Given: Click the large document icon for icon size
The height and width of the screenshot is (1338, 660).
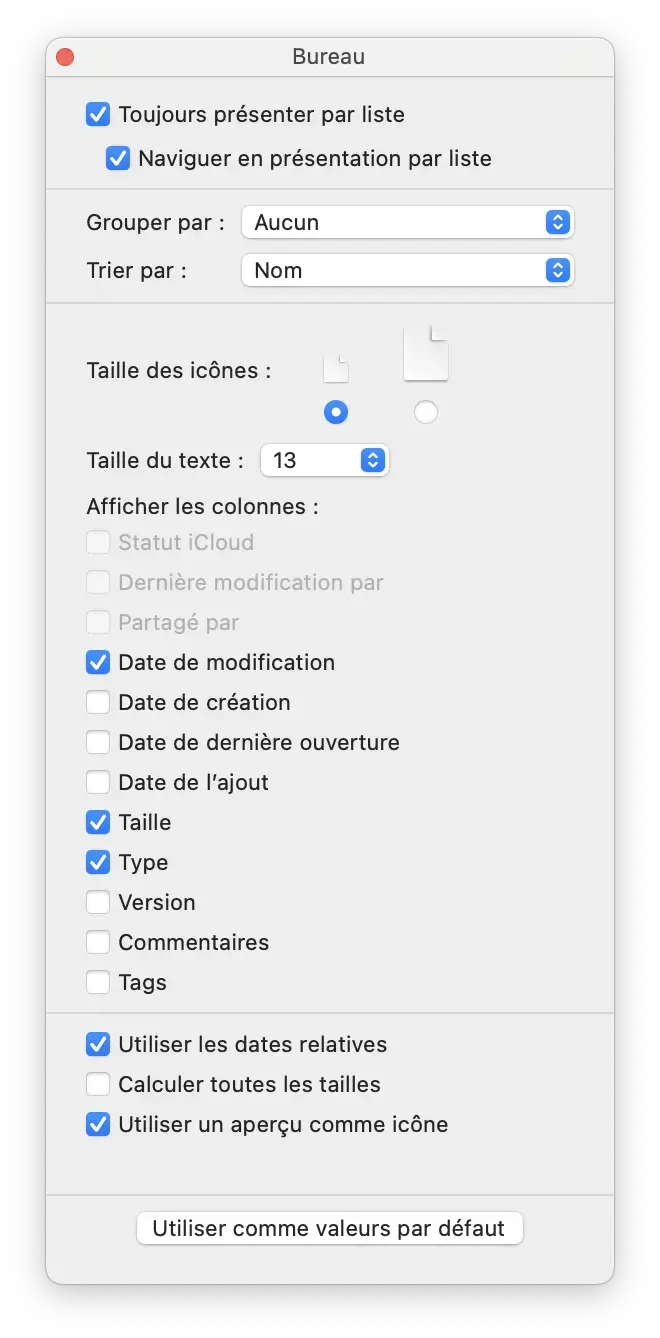Looking at the screenshot, I should tap(426, 352).
